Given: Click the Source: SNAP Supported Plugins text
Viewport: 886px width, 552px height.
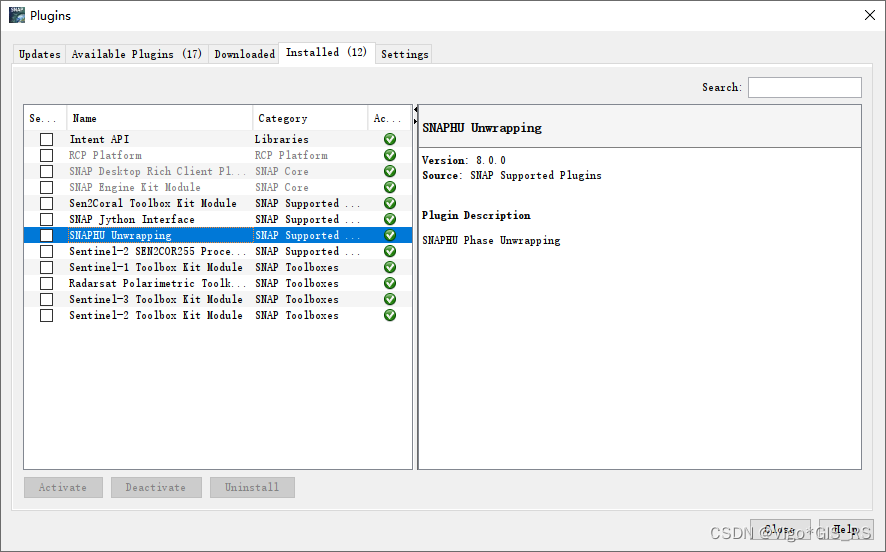Looking at the screenshot, I should [x=512, y=176].
